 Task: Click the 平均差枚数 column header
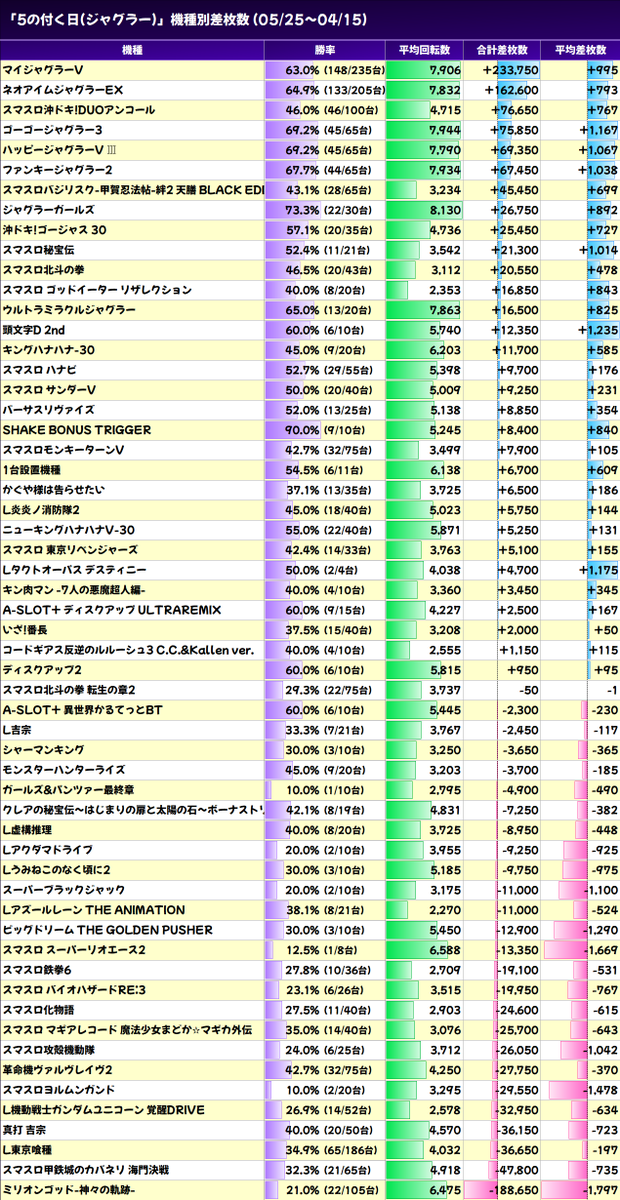[x=580, y=49]
